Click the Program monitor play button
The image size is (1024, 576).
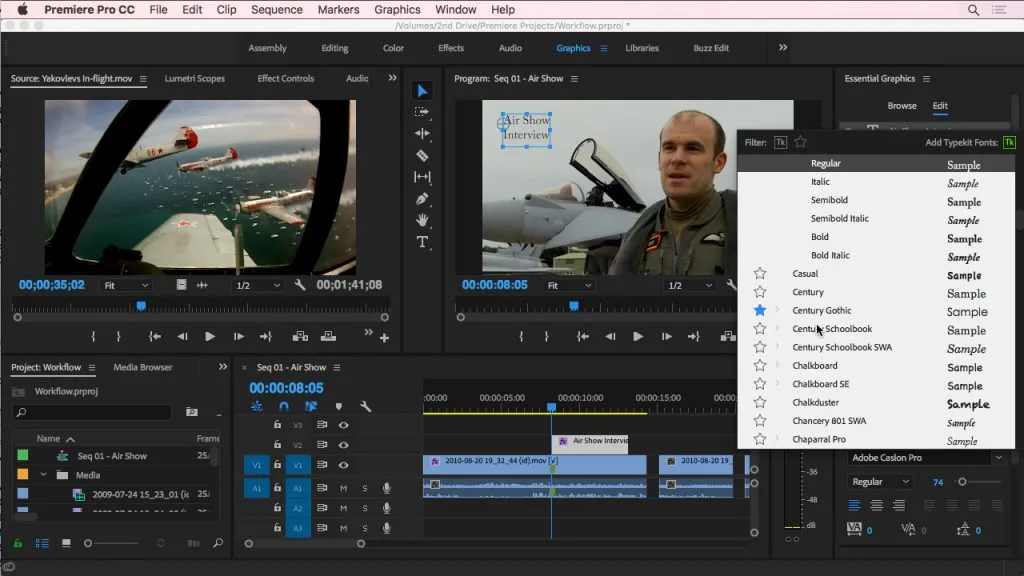638,337
